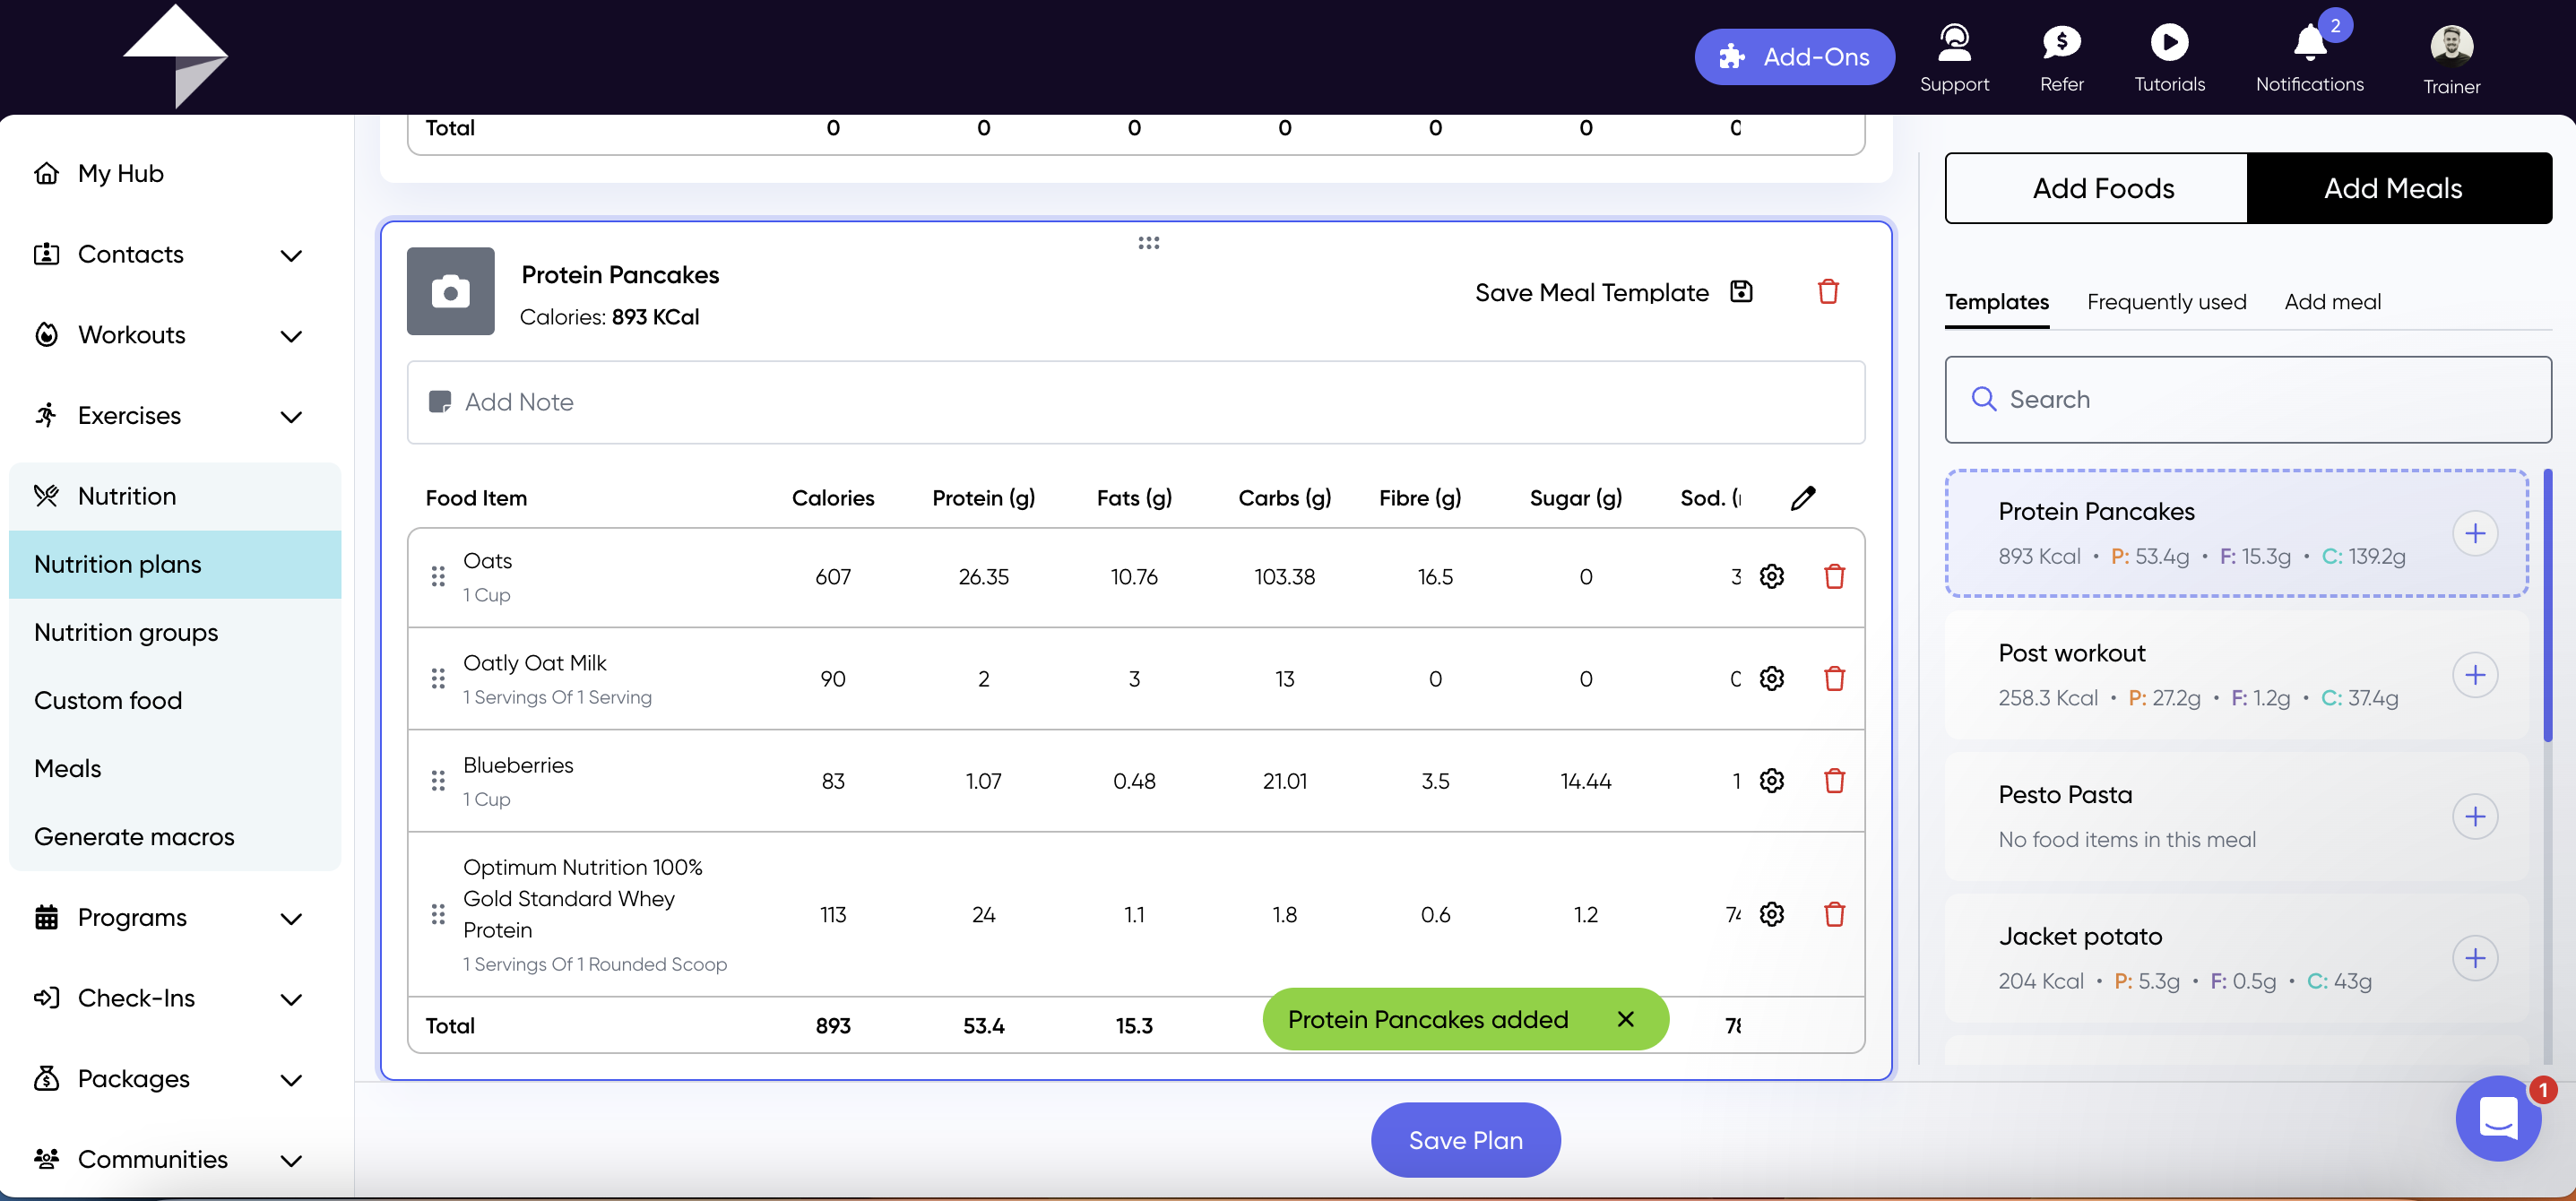The image size is (2576, 1201).
Task: Upload a meal photo via camera thumbnail
Action: click(450, 291)
